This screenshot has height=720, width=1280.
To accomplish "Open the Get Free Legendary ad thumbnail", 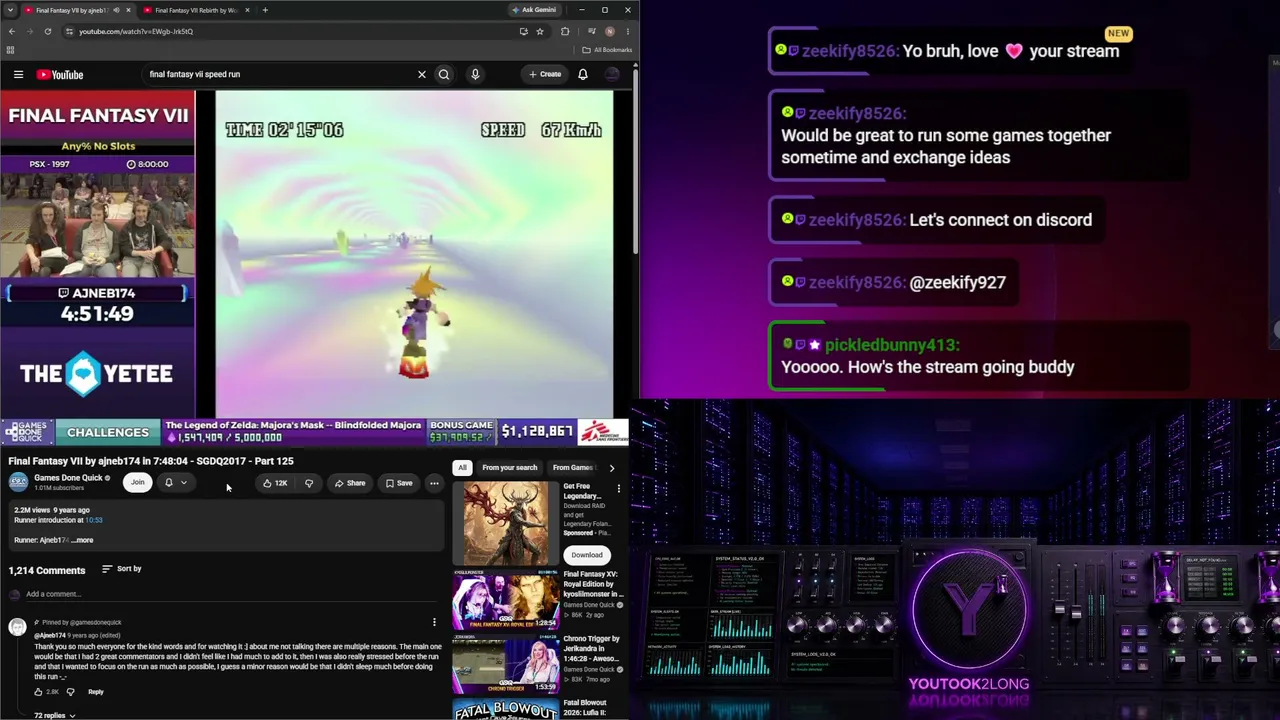I will pos(505,523).
